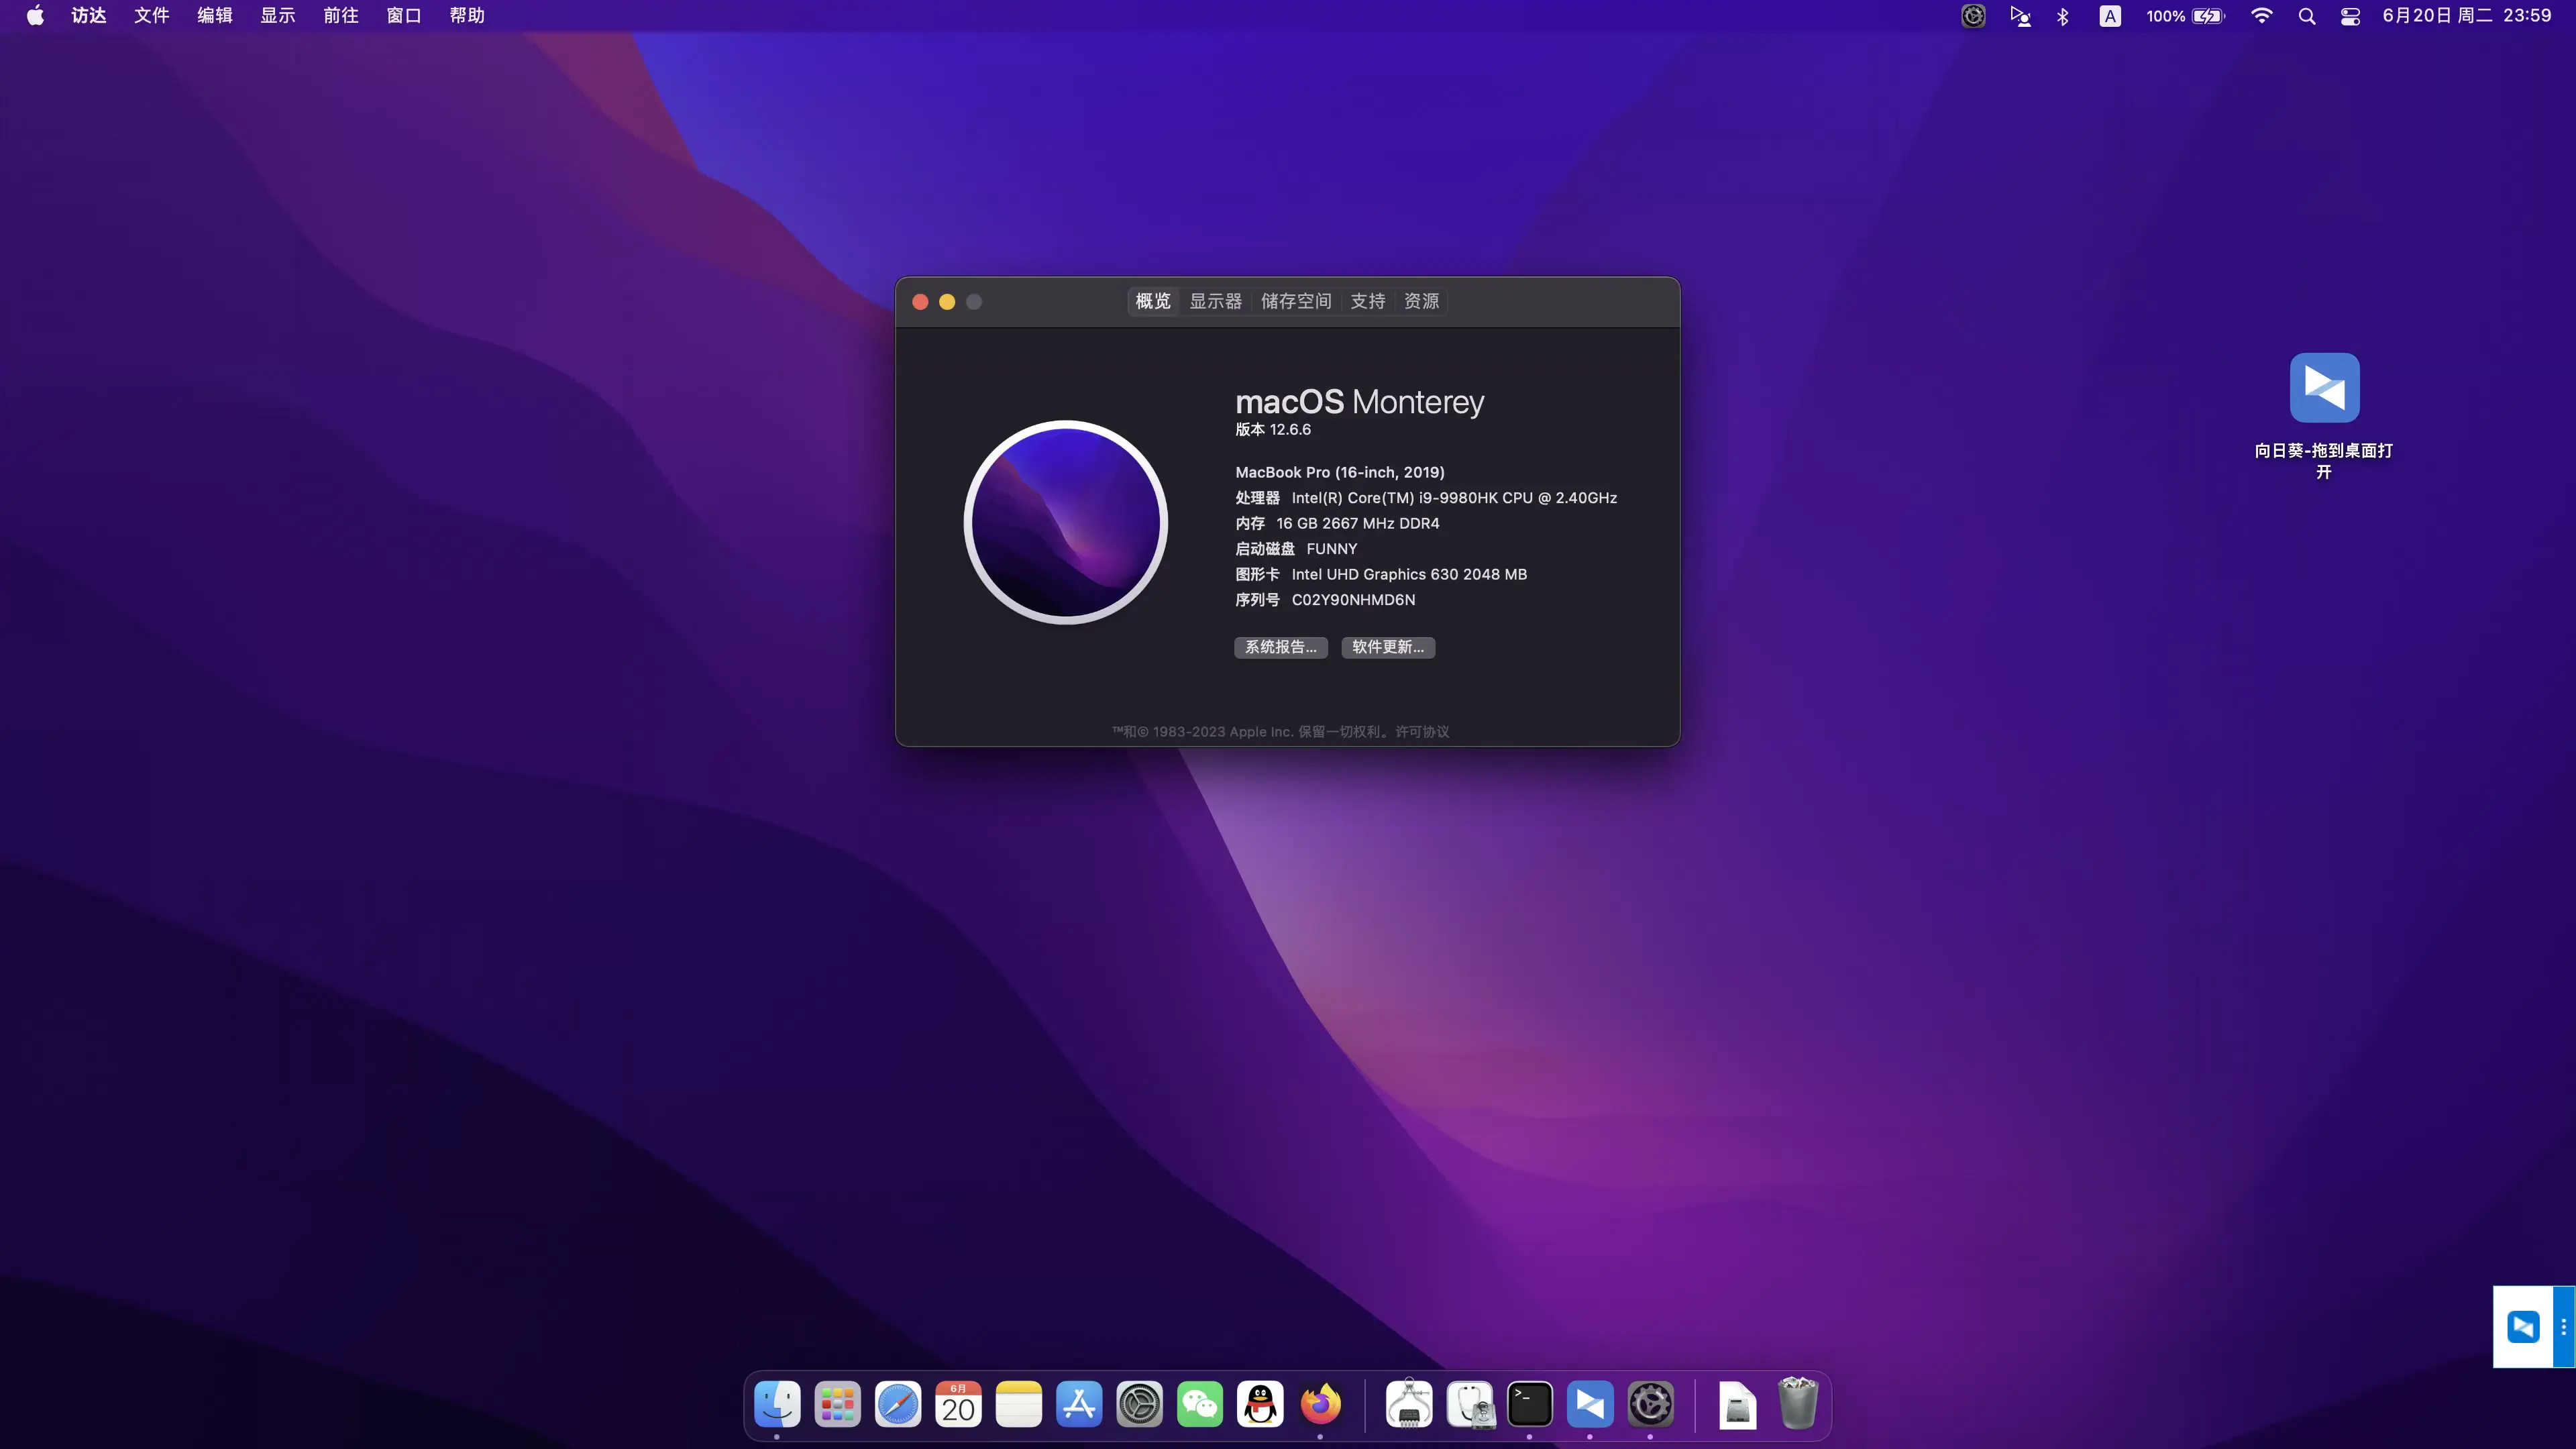Open QQ from the Dock

click(x=1259, y=1404)
